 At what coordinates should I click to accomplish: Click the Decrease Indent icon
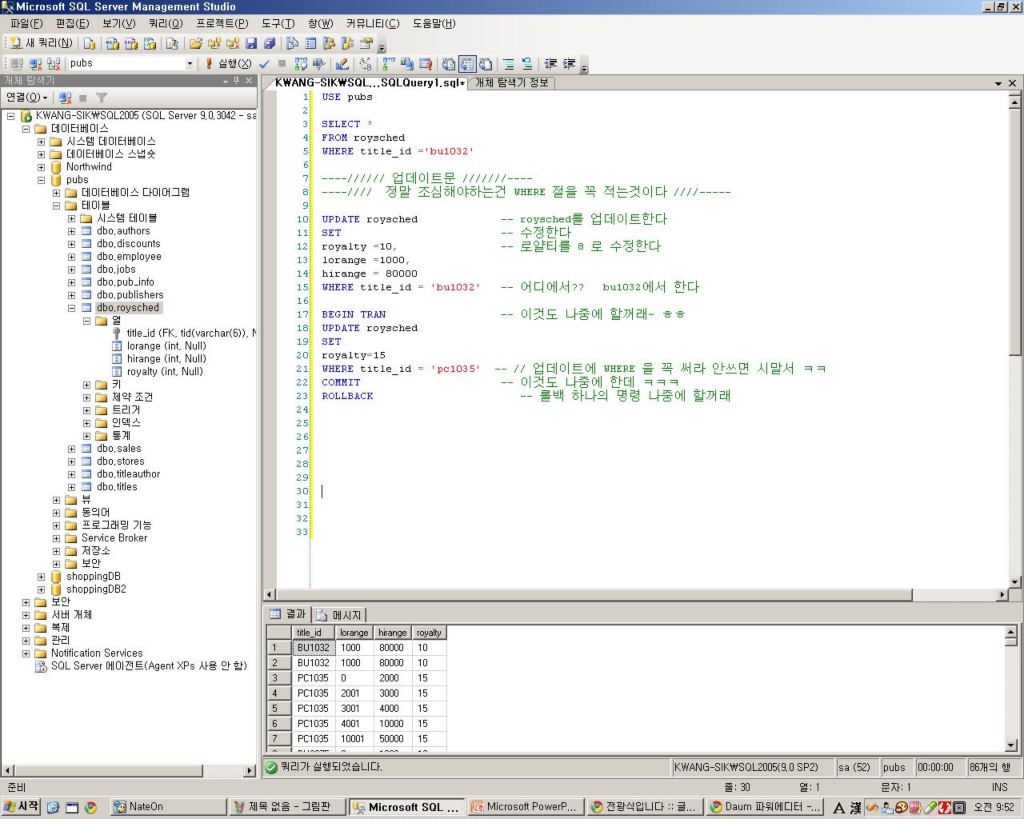pyautogui.click(x=551, y=63)
